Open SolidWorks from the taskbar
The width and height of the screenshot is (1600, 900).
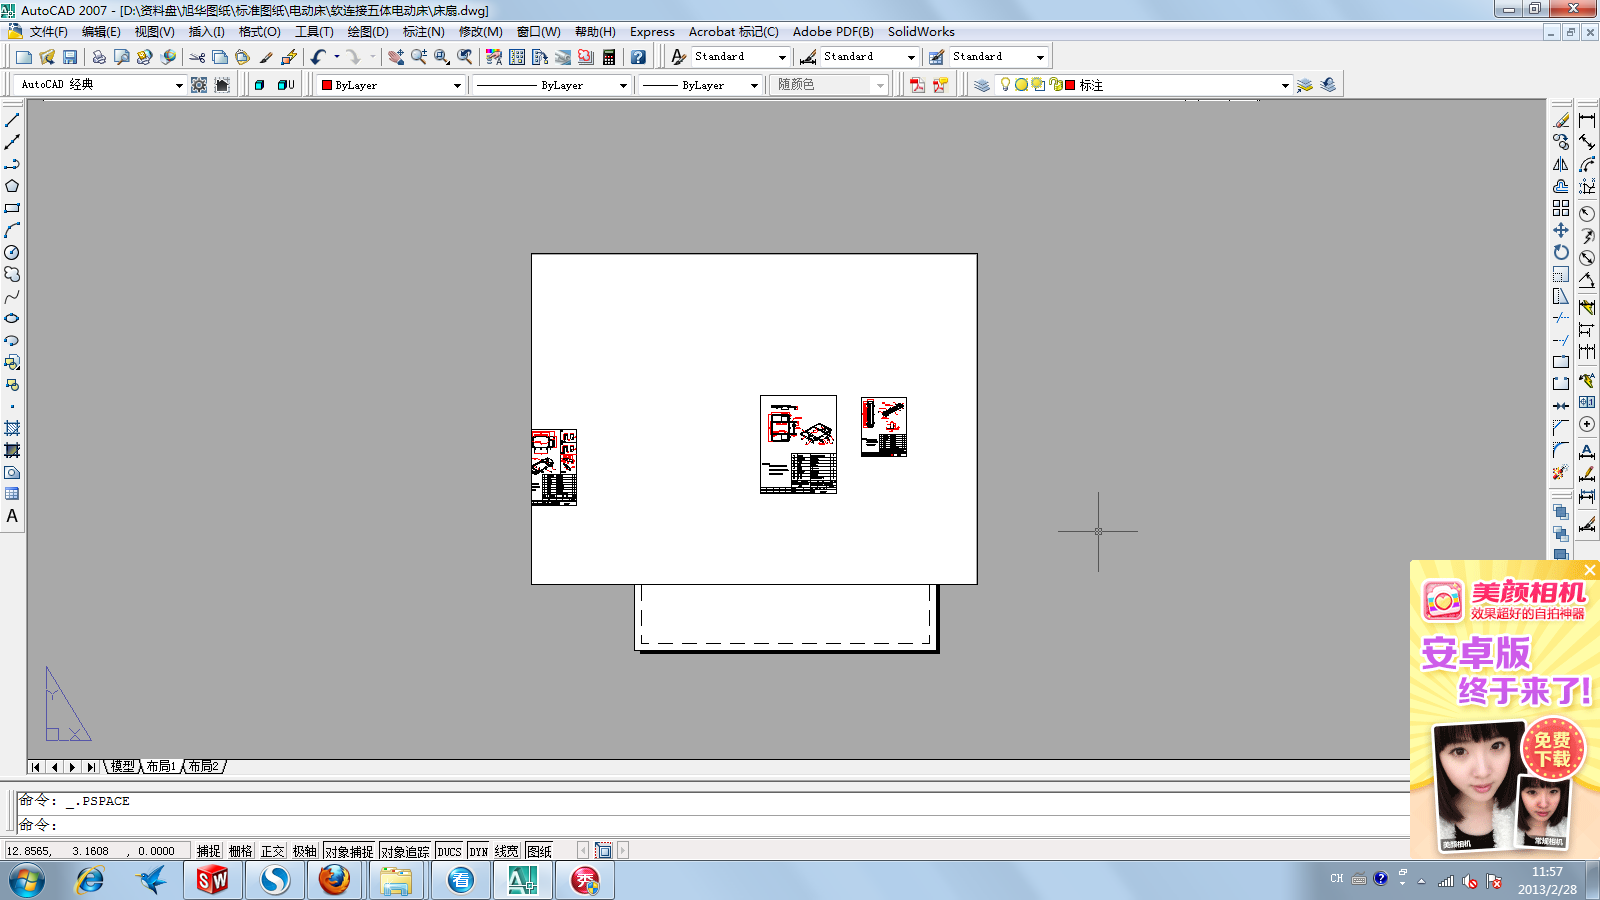point(213,880)
